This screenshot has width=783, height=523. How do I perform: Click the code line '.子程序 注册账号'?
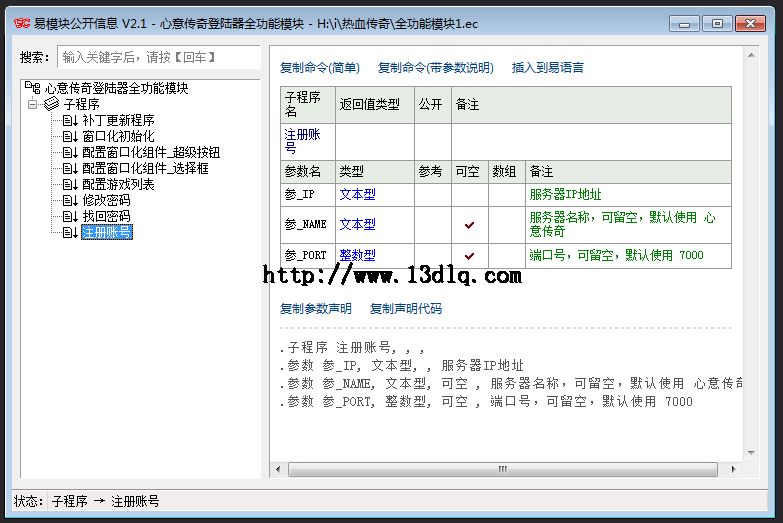(352, 347)
